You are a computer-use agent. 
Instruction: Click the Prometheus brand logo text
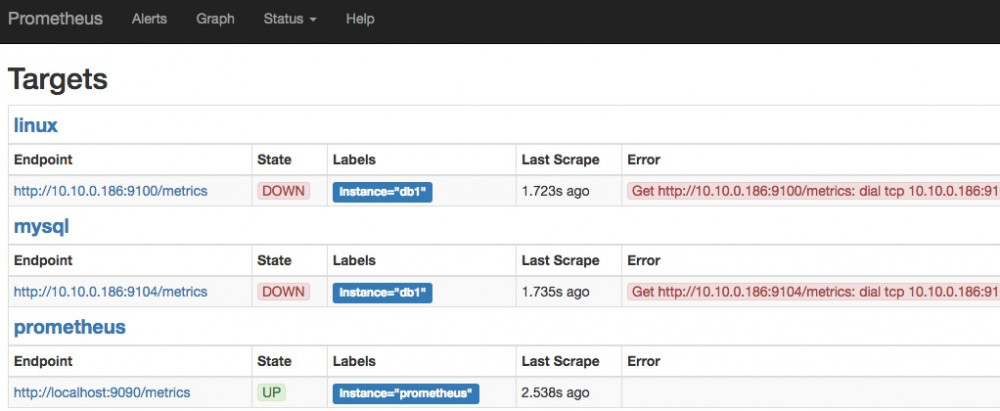(55, 19)
